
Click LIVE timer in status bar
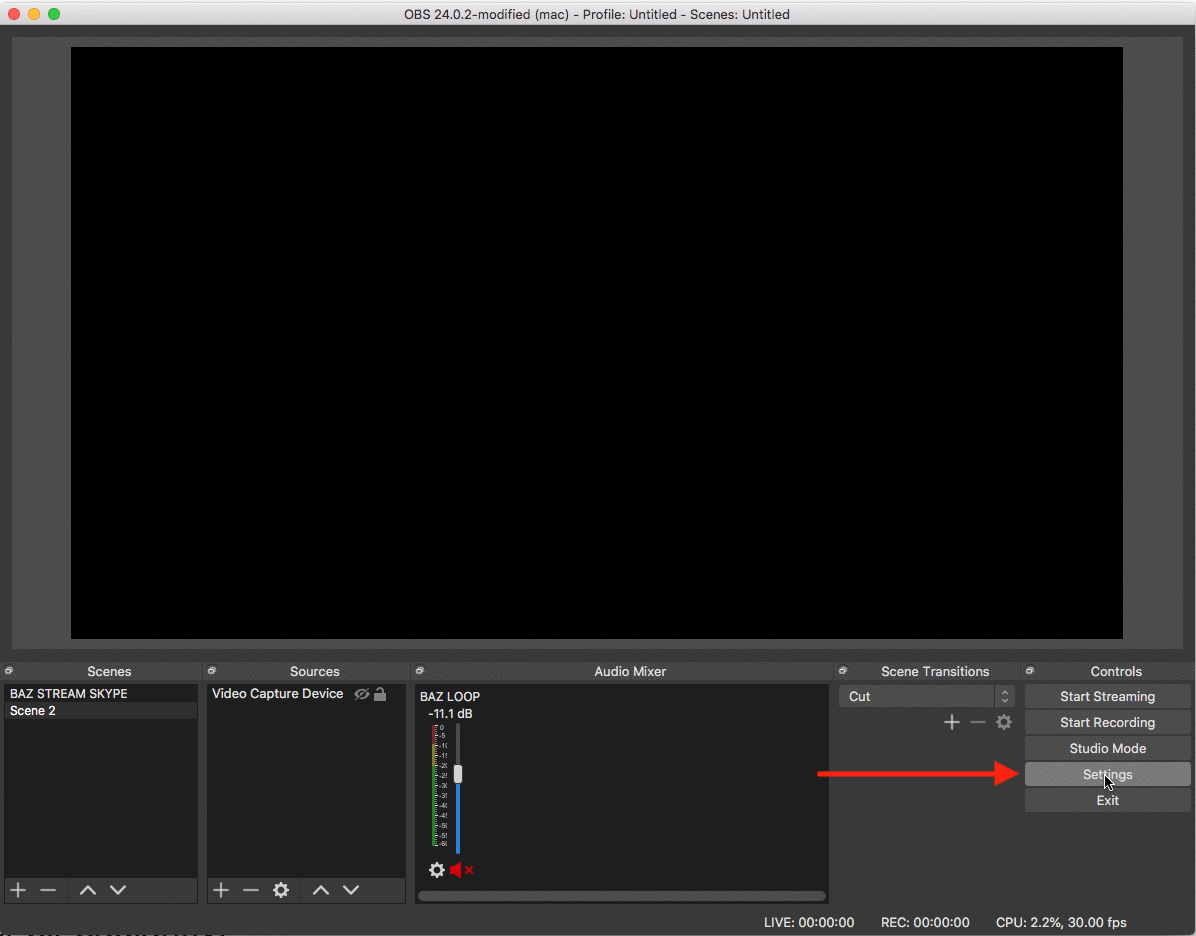tap(809, 922)
